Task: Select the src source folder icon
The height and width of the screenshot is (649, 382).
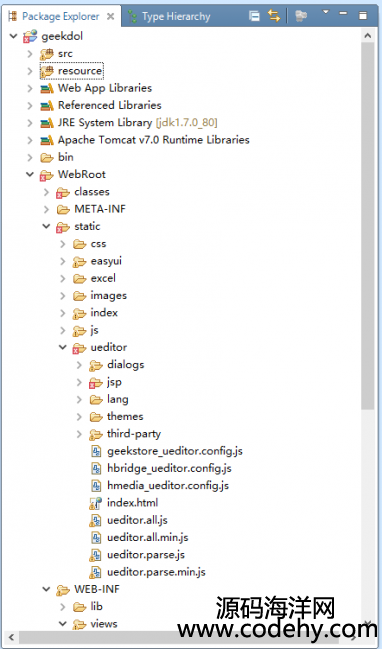Action: [47, 54]
